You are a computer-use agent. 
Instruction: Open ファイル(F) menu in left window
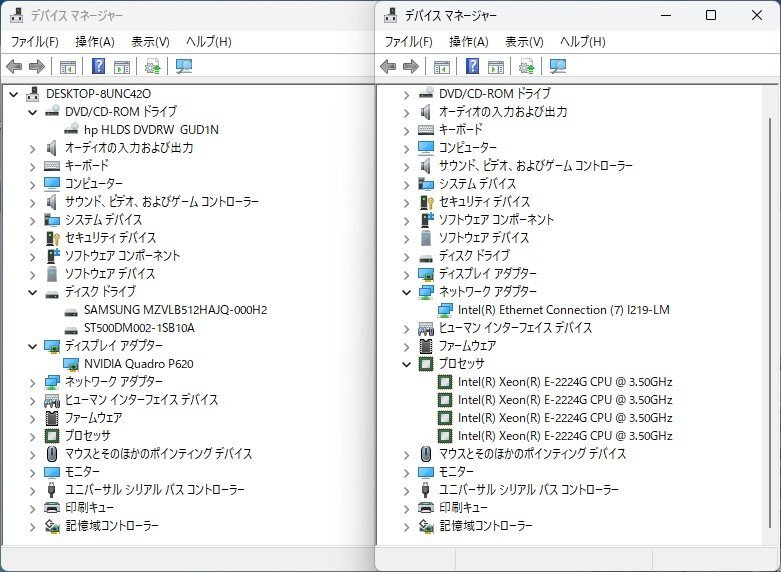tap(34, 41)
